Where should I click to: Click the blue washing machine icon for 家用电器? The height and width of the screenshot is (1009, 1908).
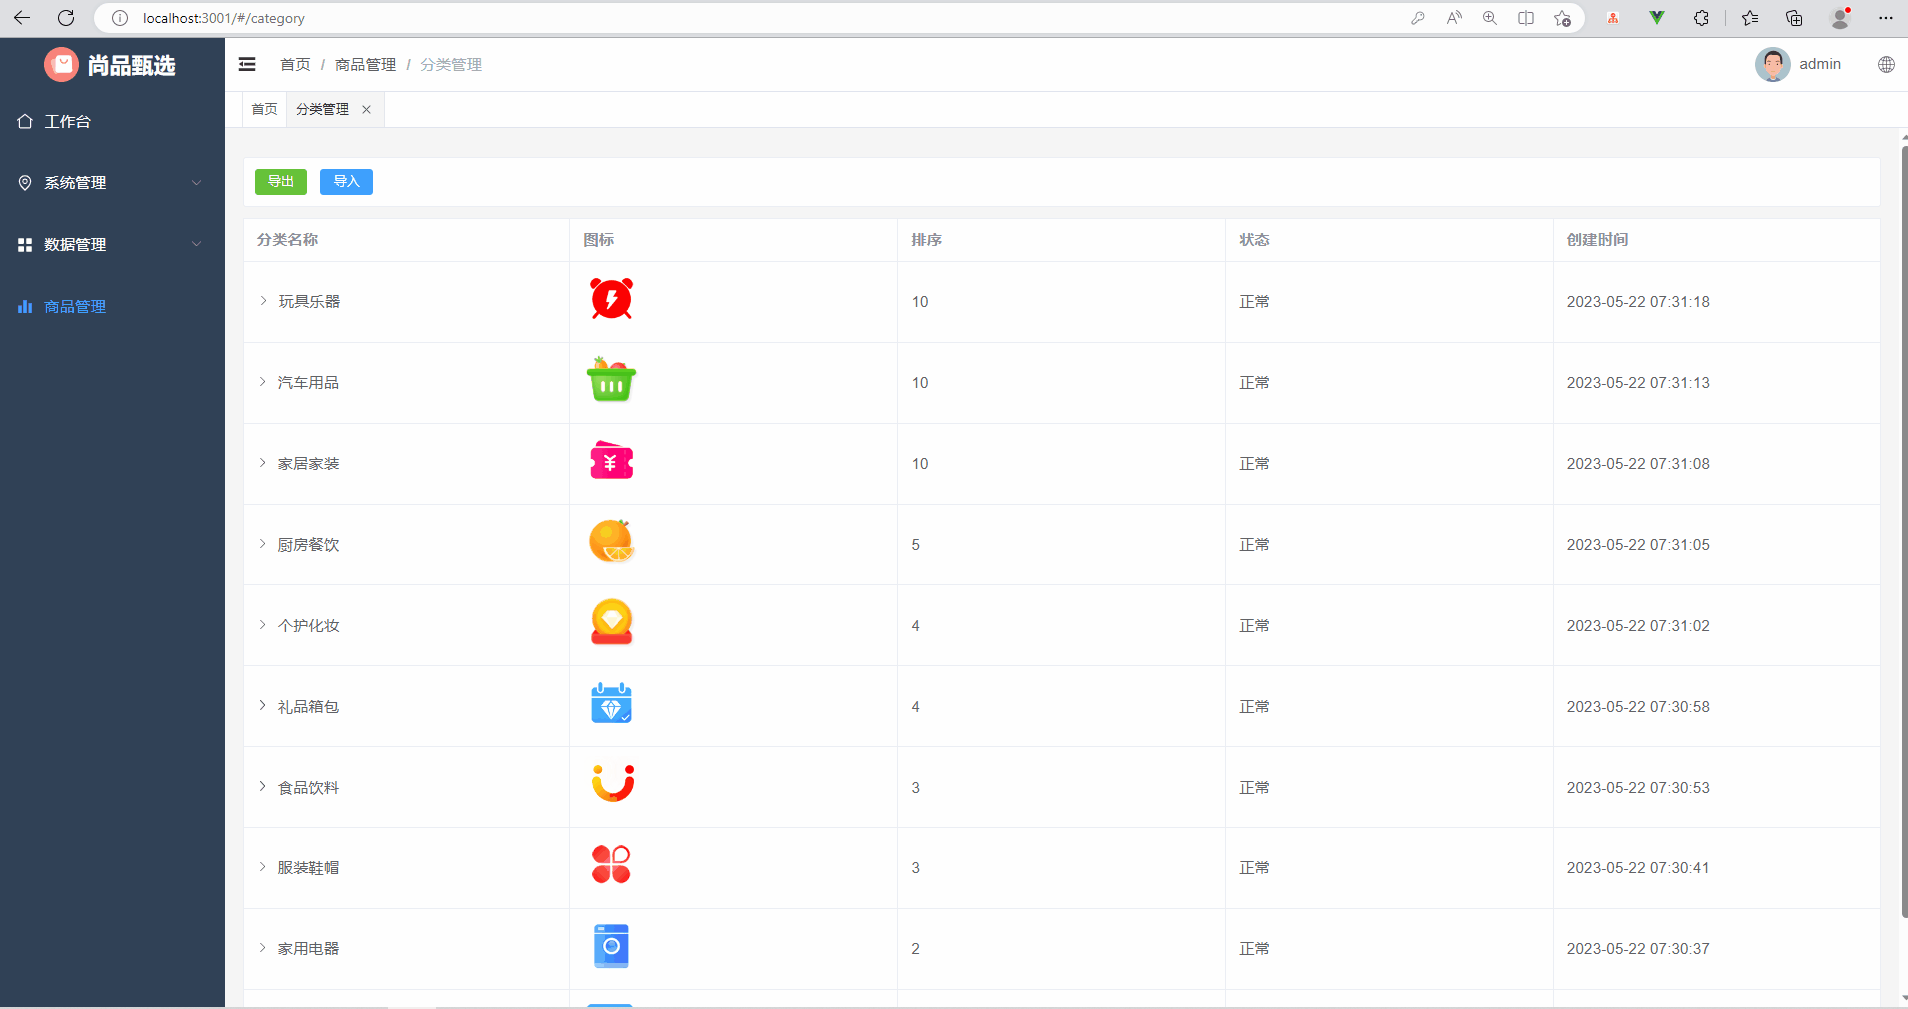click(611, 946)
